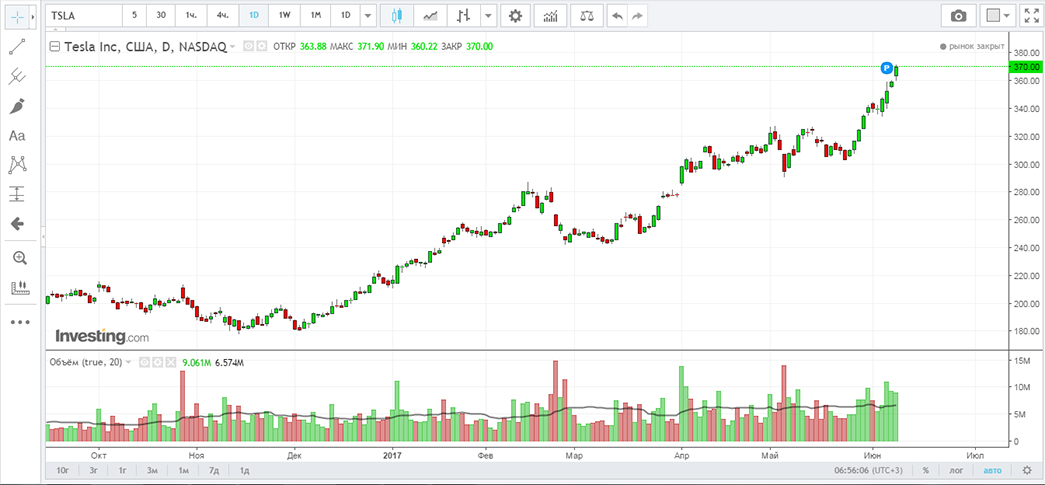Open interval list dropdown arrow
The width and height of the screenshot is (1045, 485).
click(x=368, y=15)
